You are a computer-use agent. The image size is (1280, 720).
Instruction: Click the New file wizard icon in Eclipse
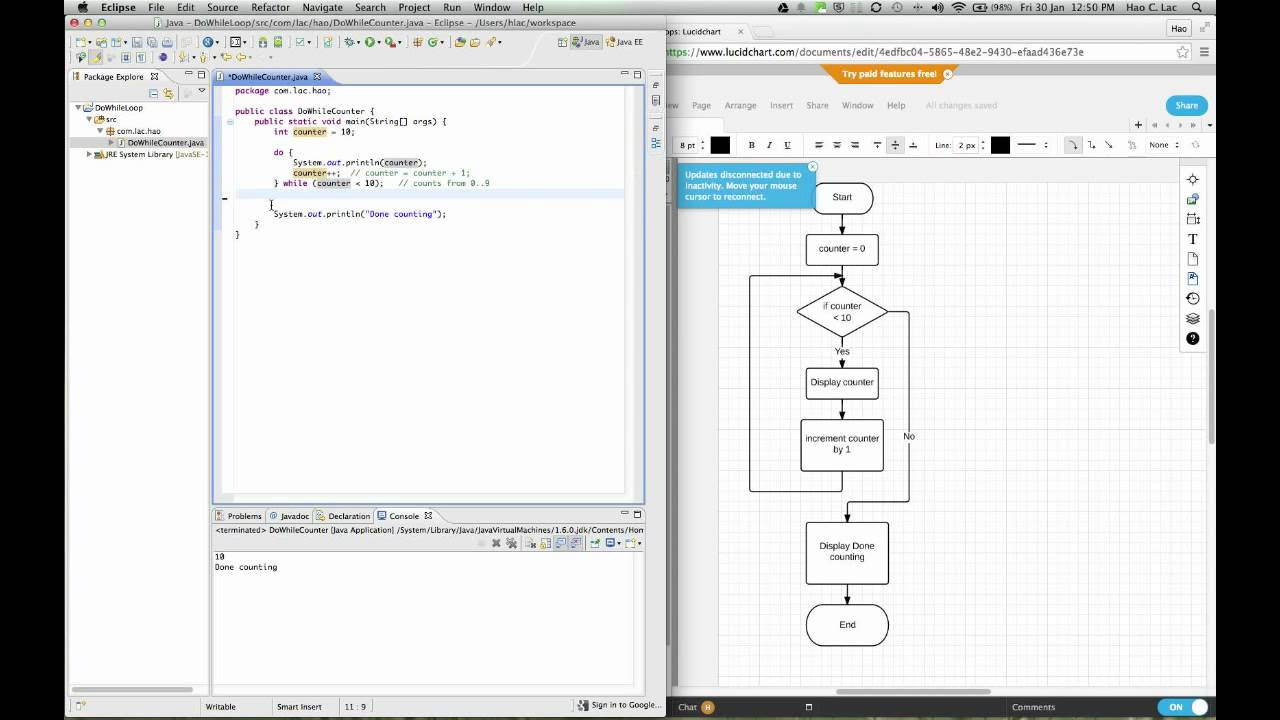point(80,42)
